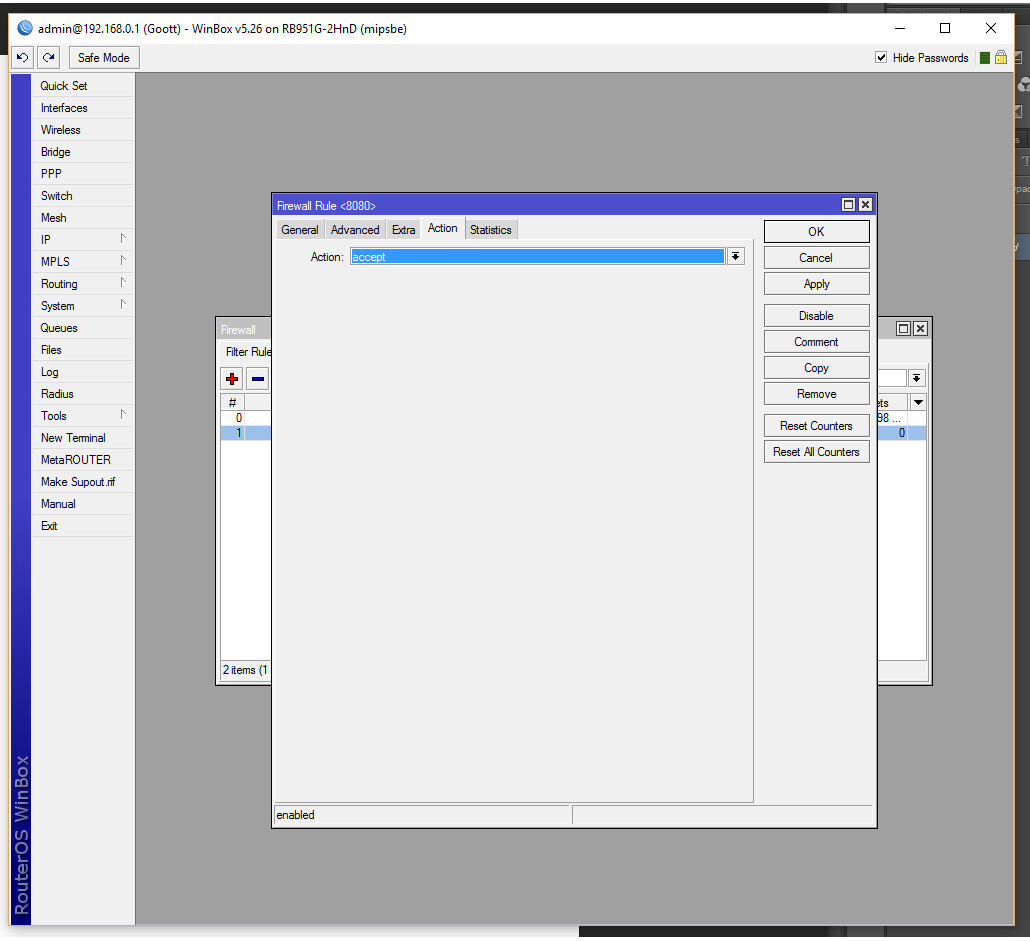Remove rule with blue minus icon
1030x941 pixels.
pyautogui.click(x=258, y=379)
